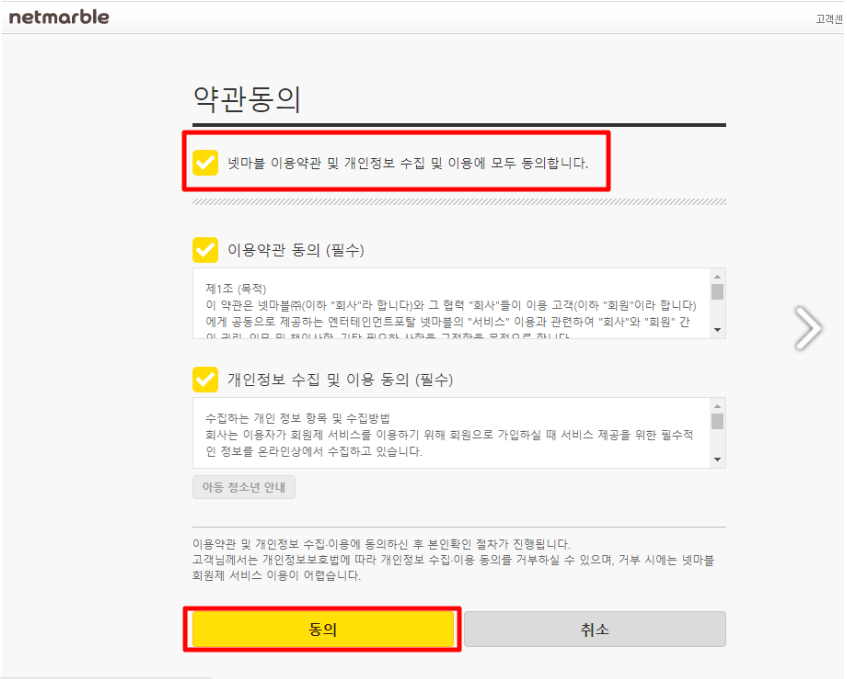Click the down arrow in 개인정보 scrollbar
This screenshot has height=679, width=847.
click(x=717, y=460)
